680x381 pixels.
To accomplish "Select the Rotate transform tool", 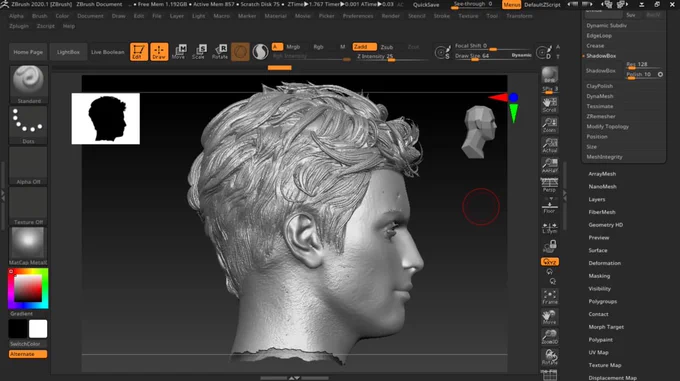I will [220, 52].
